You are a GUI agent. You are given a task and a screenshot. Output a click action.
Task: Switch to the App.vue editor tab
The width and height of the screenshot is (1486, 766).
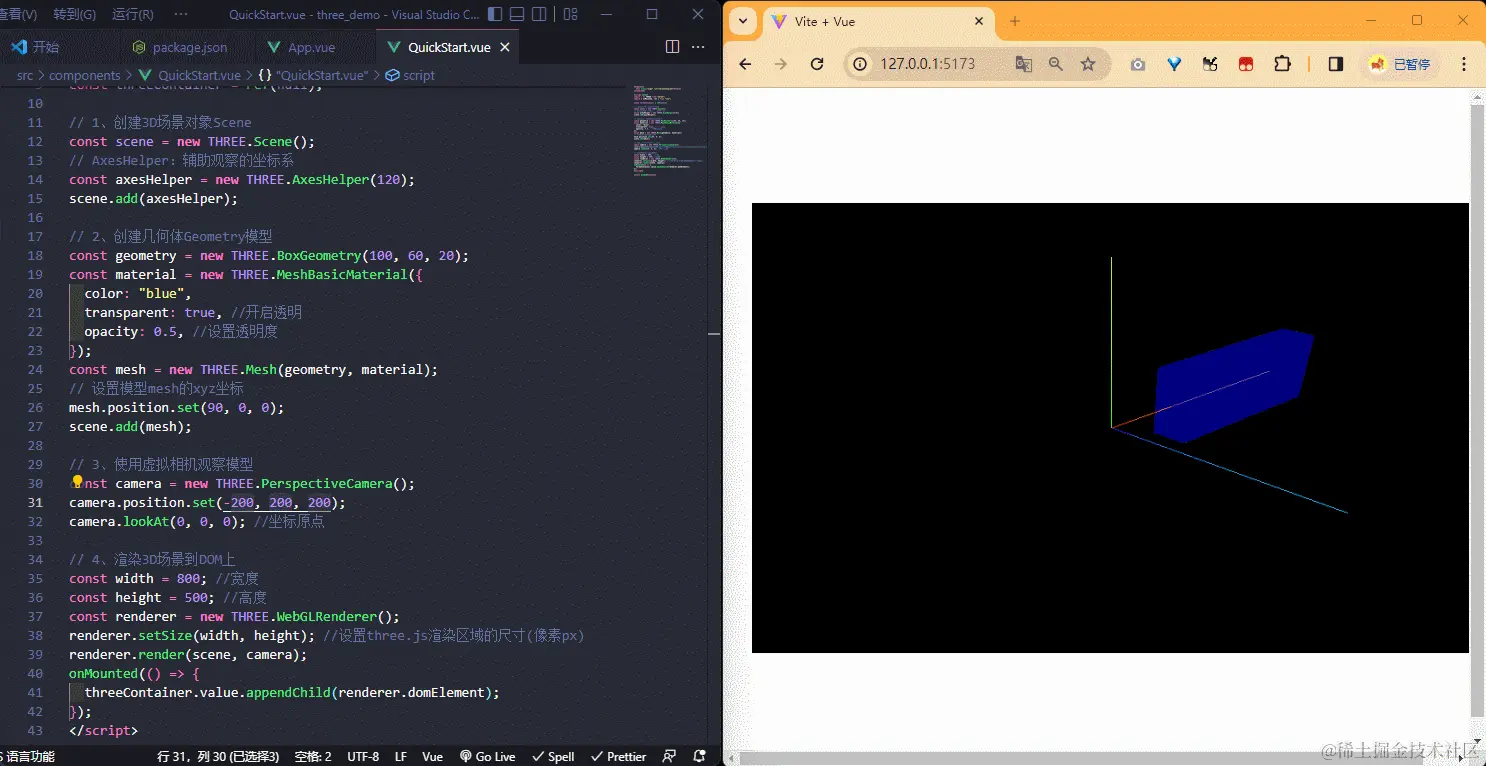(x=301, y=47)
